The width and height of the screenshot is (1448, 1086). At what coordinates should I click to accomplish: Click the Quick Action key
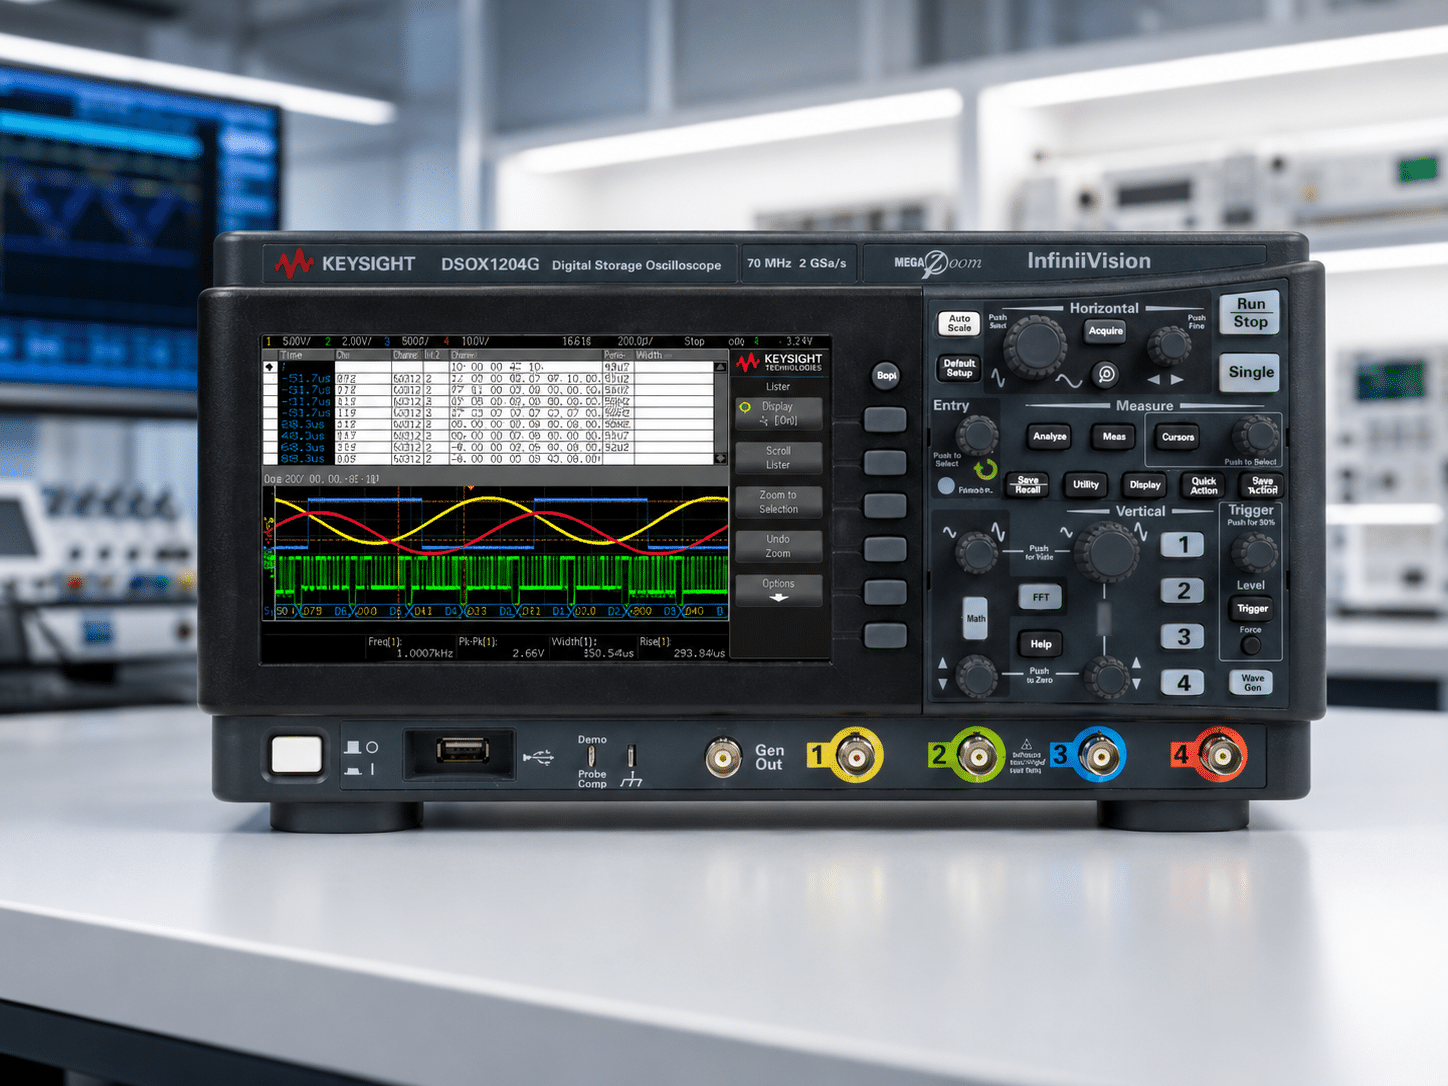(x=1204, y=486)
